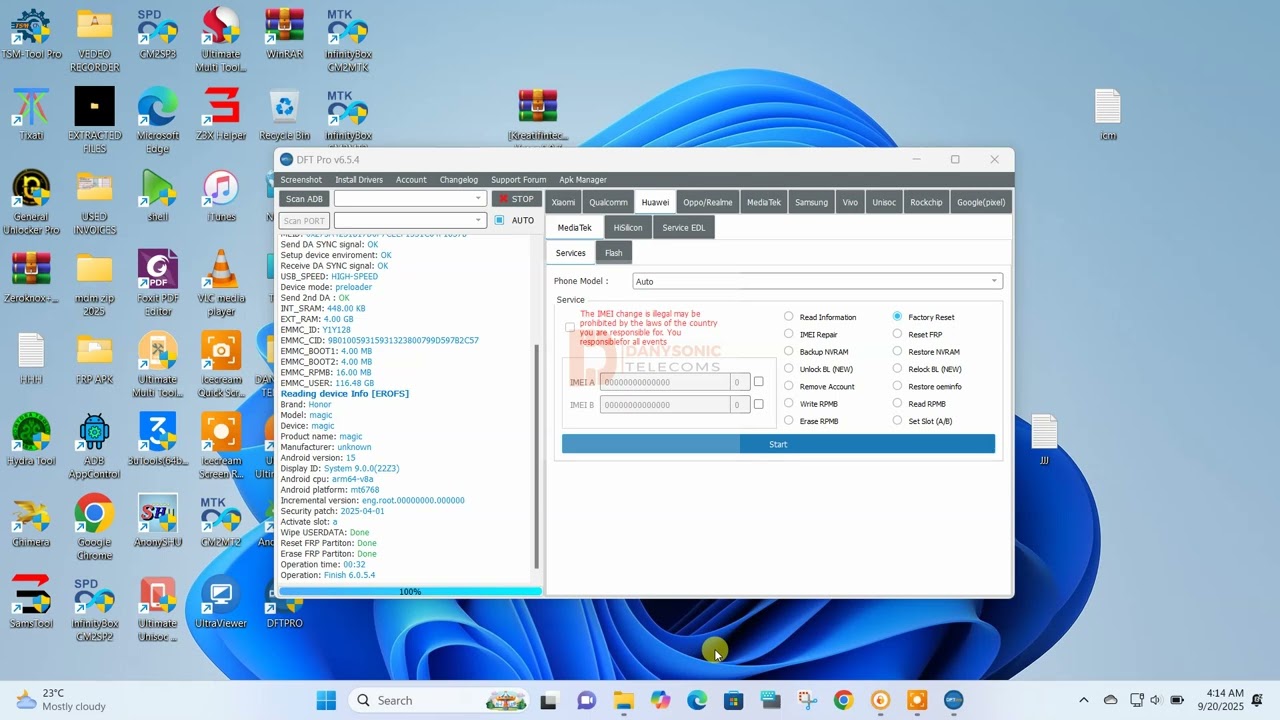
Task: Select the CM2MT2 desktop shortcut
Action: [220, 521]
